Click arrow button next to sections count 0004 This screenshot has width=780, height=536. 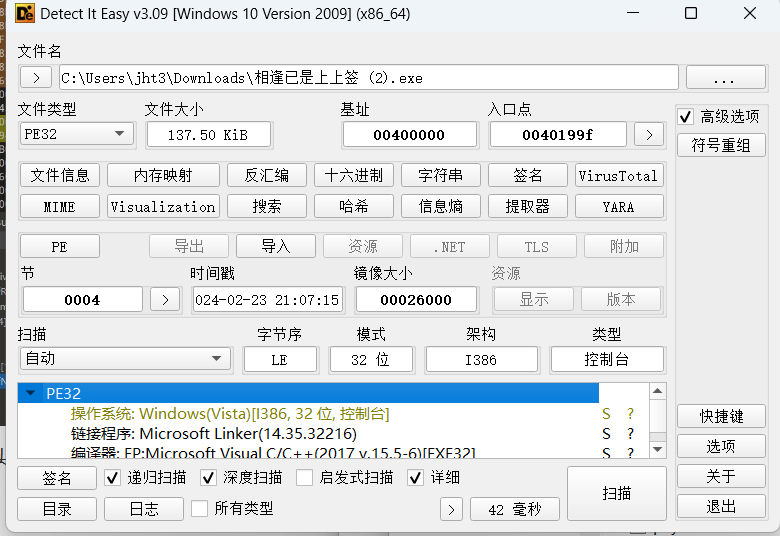pyautogui.click(x=165, y=300)
